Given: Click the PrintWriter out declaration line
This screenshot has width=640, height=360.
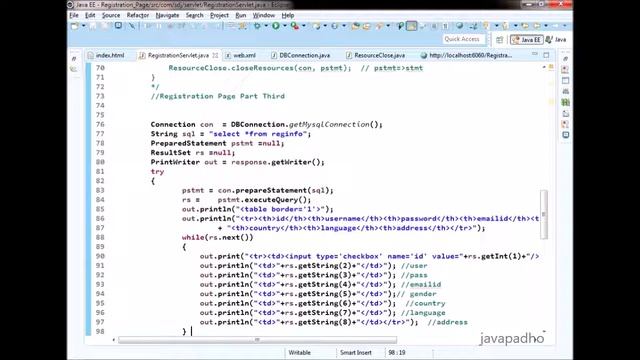Looking at the screenshot, I should click(238, 162).
